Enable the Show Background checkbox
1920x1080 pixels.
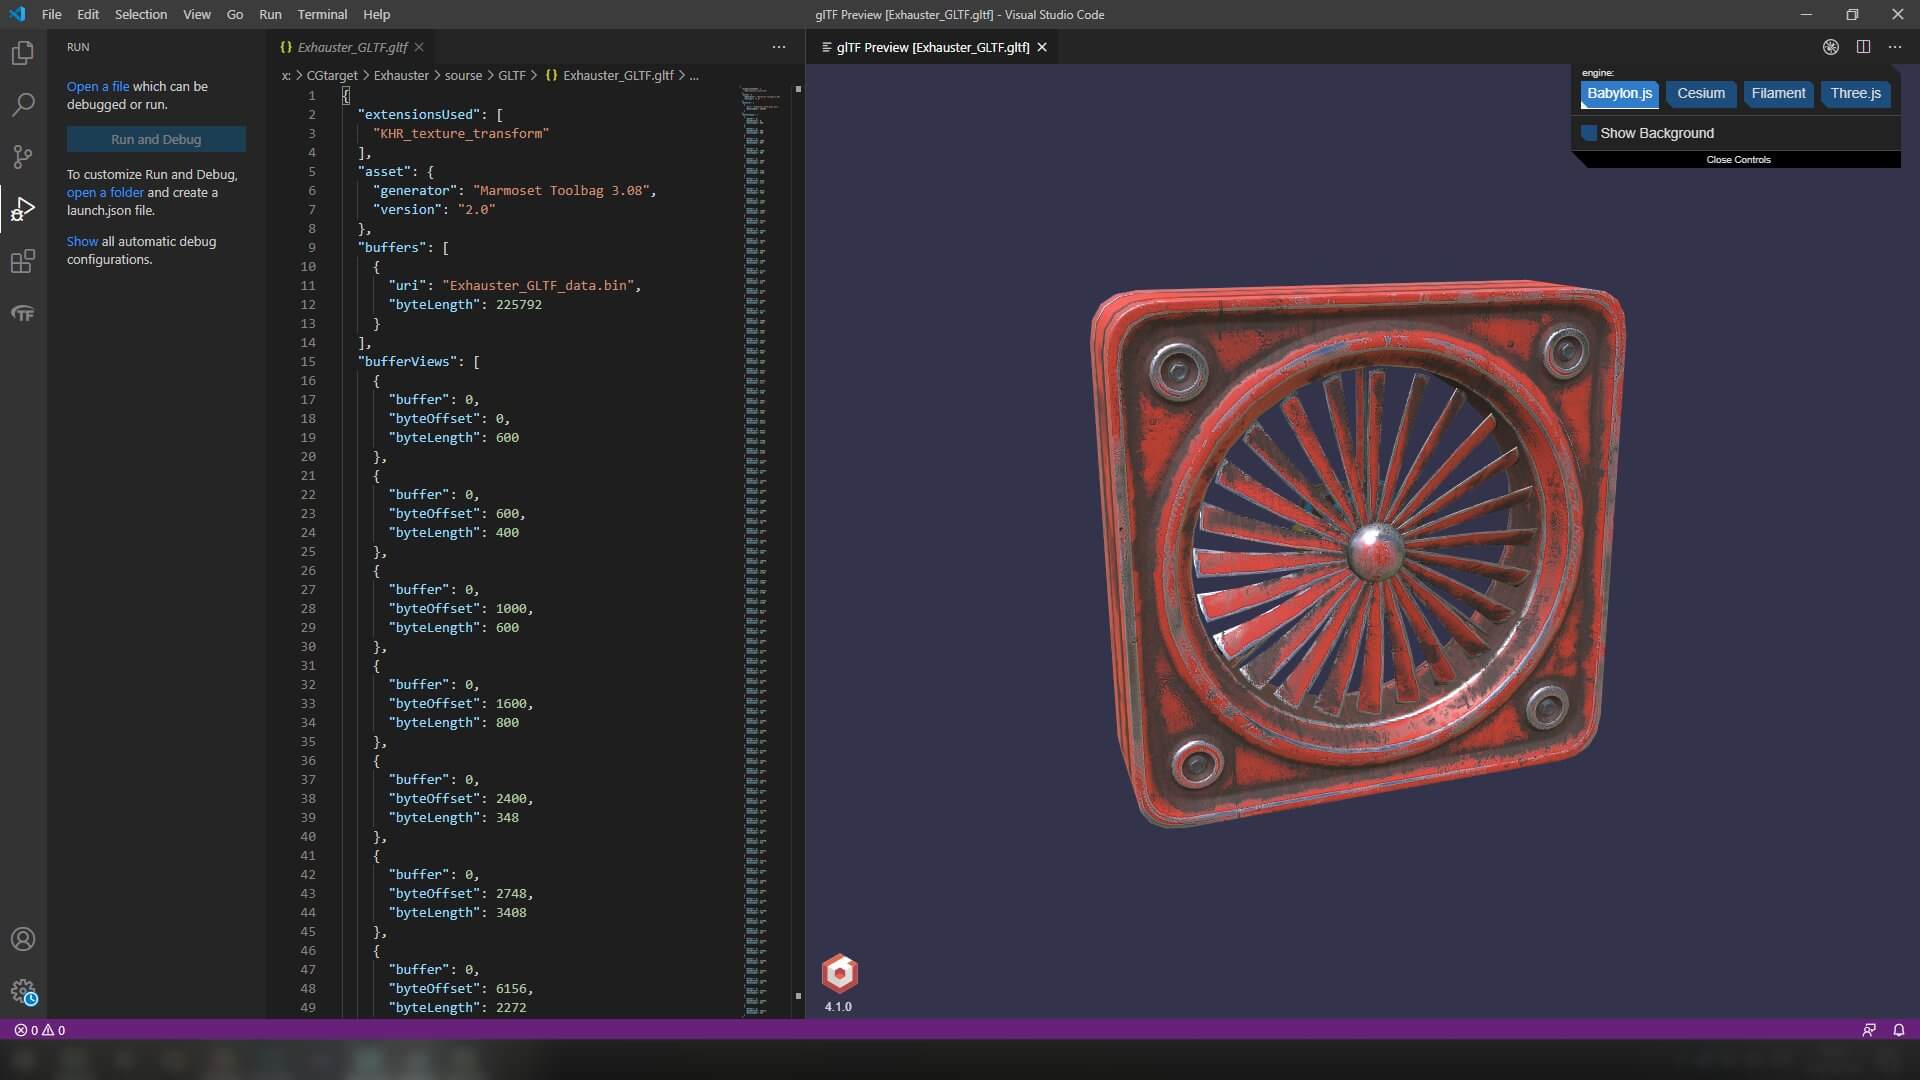tap(1589, 133)
